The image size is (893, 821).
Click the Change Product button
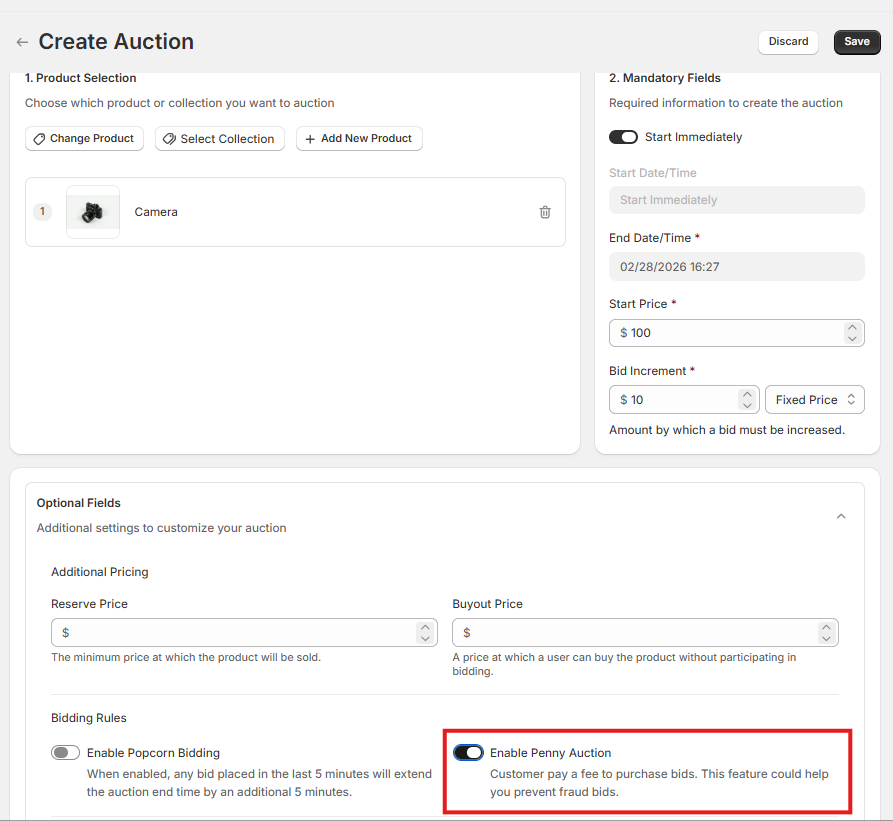(x=84, y=139)
